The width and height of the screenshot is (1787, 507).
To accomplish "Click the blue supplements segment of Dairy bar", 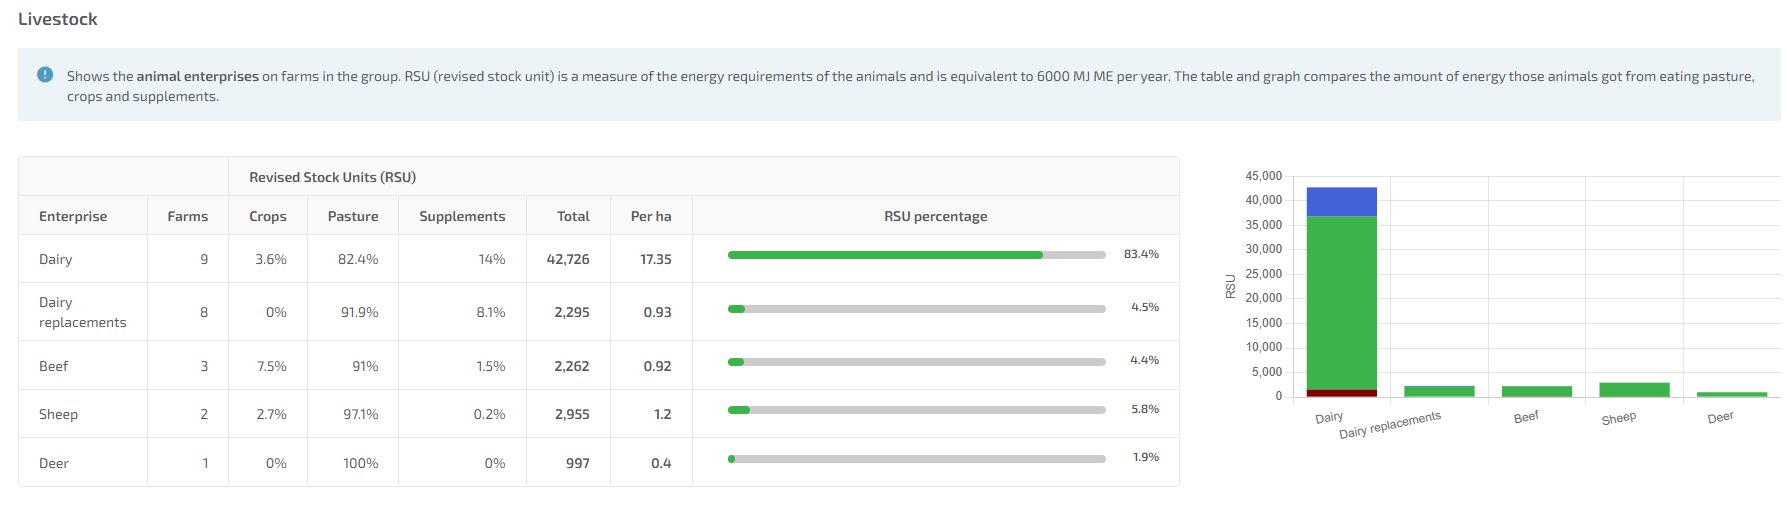I will [x=1341, y=201].
